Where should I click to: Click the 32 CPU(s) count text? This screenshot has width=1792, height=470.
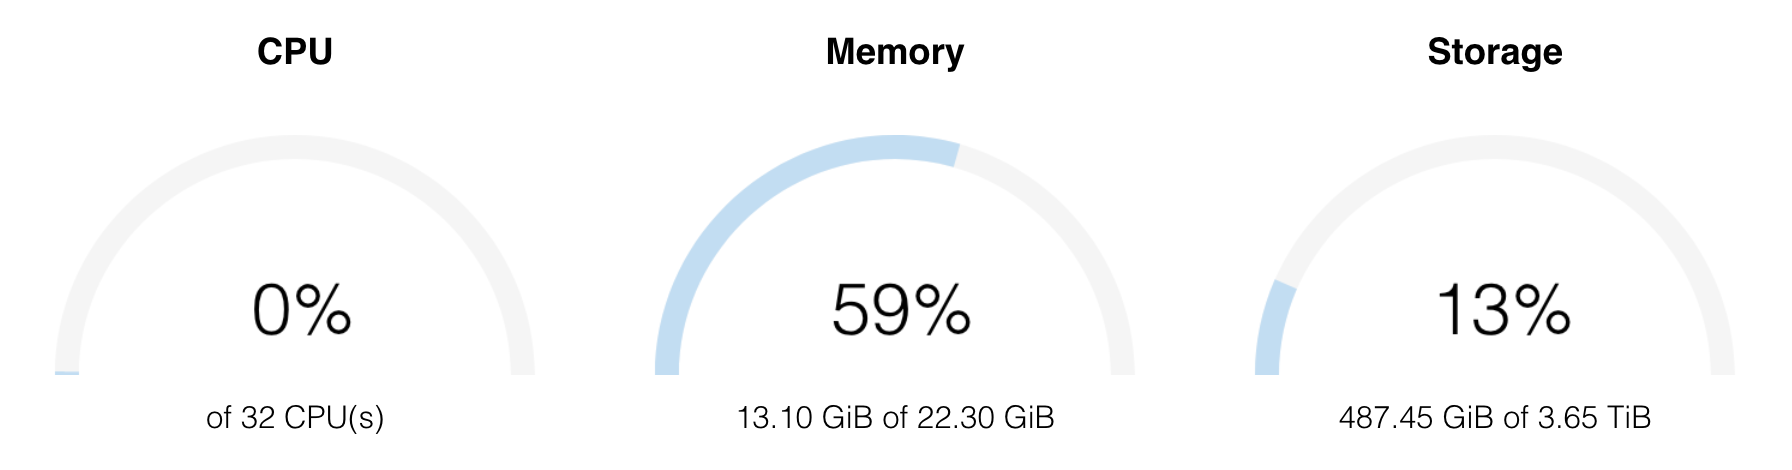tap(312, 417)
